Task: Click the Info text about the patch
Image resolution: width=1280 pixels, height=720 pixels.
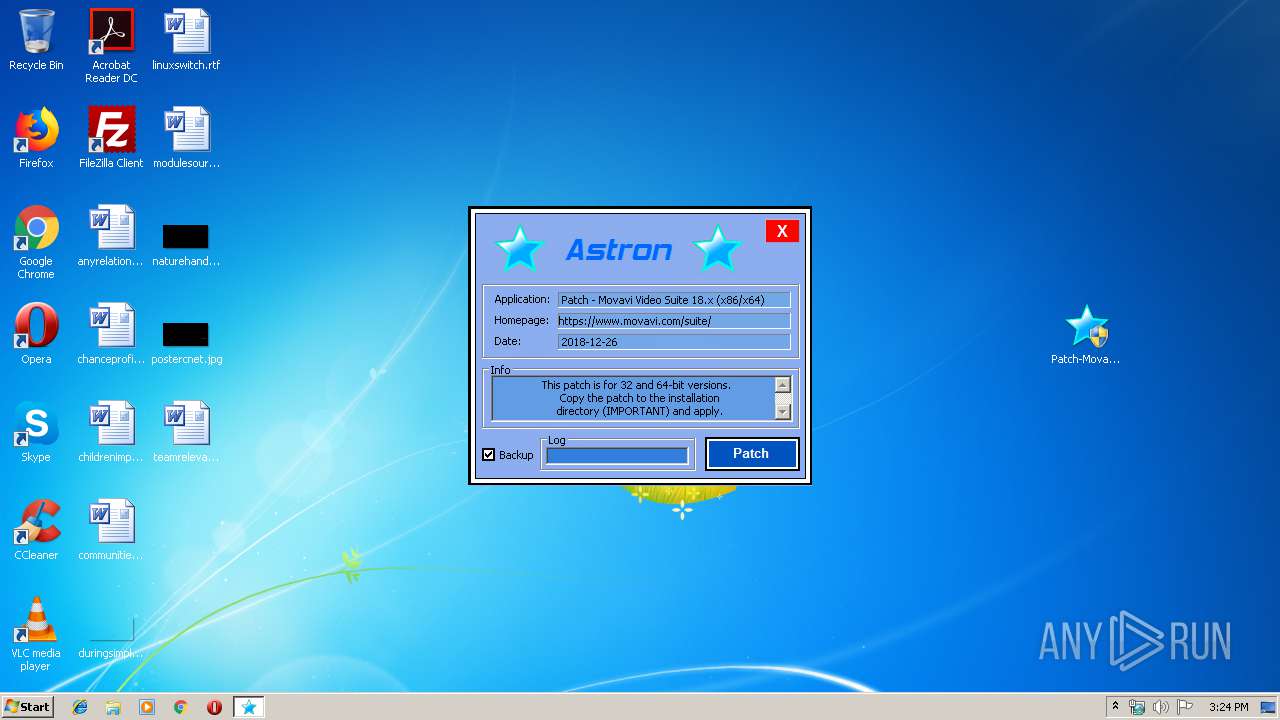Action: 636,398
